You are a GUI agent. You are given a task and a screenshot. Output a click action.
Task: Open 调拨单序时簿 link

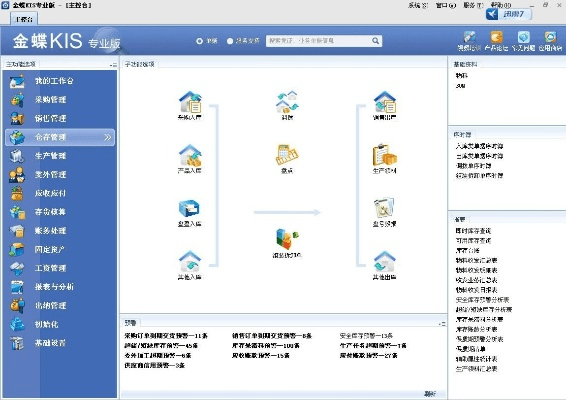point(473,166)
